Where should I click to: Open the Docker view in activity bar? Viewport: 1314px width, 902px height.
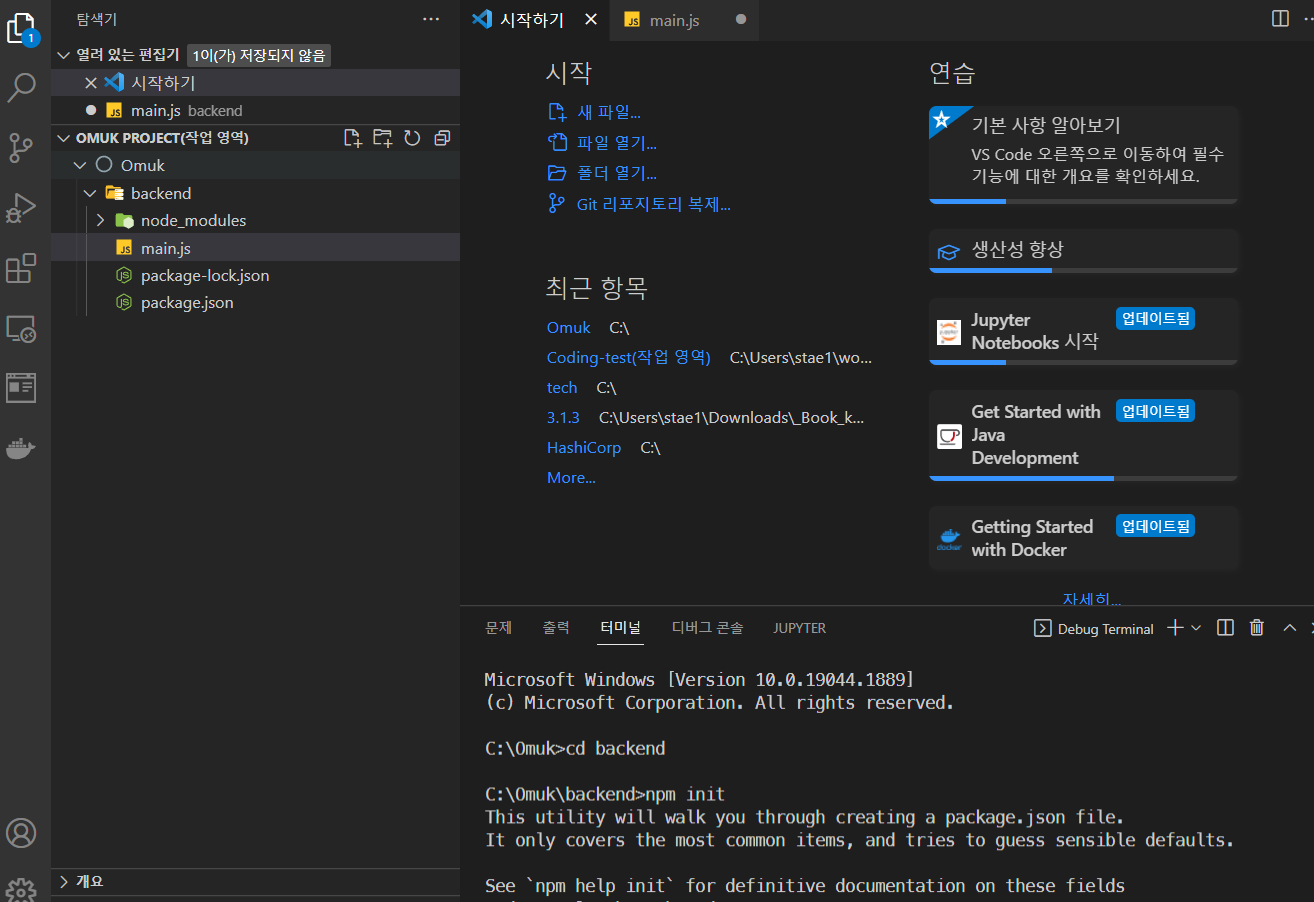coord(22,447)
